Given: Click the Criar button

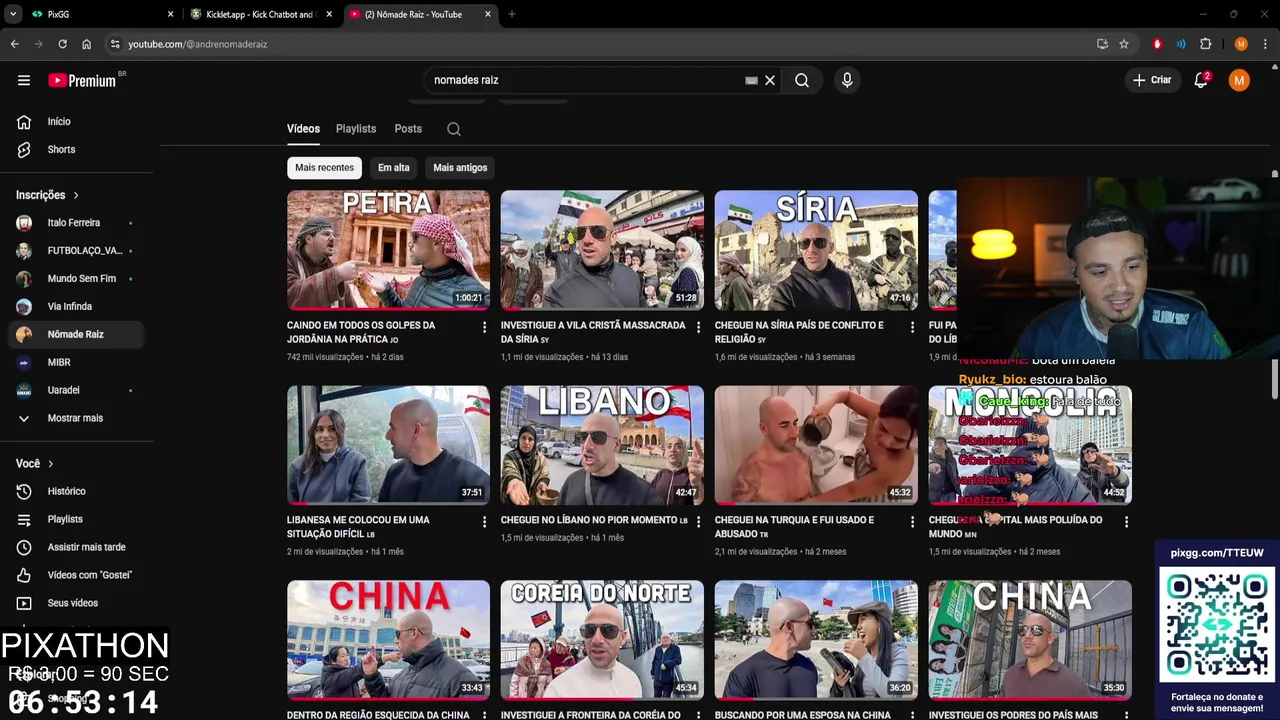Looking at the screenshot, I should [x=1151, y=80].
